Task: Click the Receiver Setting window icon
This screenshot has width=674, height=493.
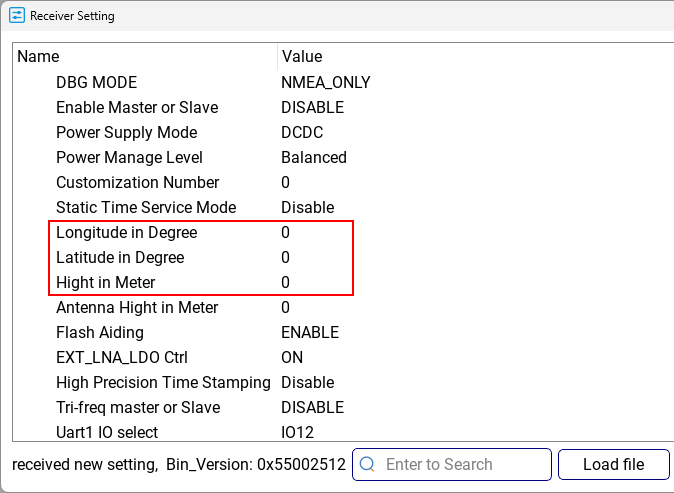Action: coord(17,16)
